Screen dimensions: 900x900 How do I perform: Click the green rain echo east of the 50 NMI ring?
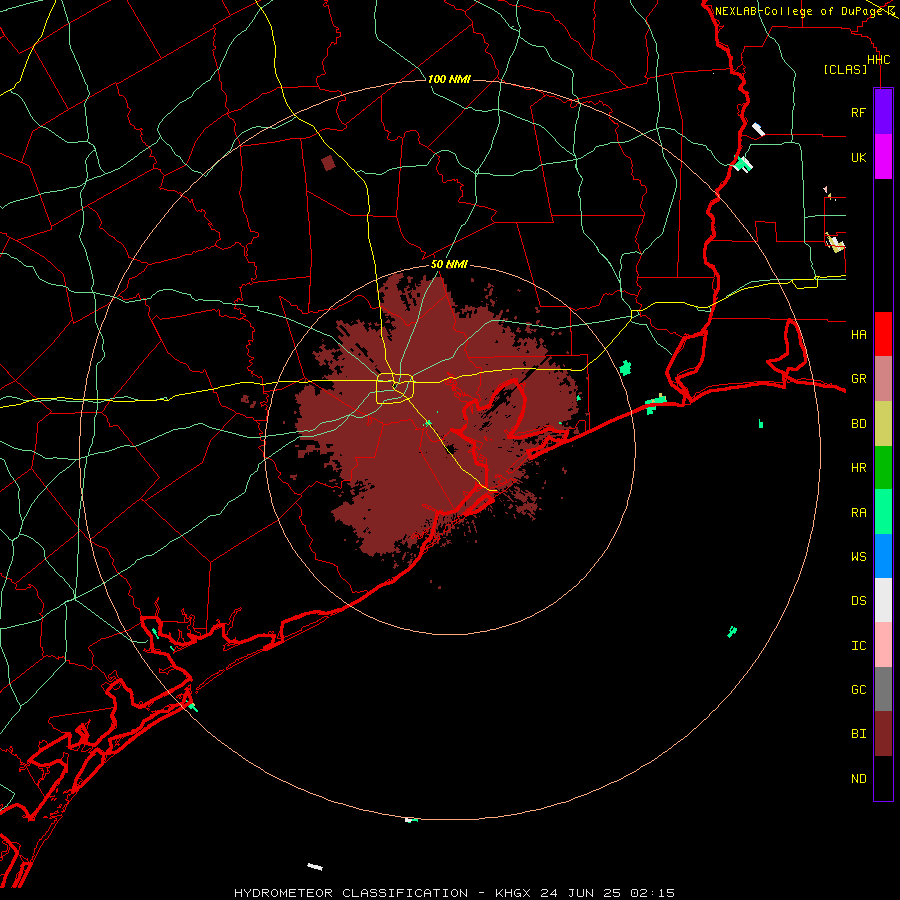(x=626, y=368)
